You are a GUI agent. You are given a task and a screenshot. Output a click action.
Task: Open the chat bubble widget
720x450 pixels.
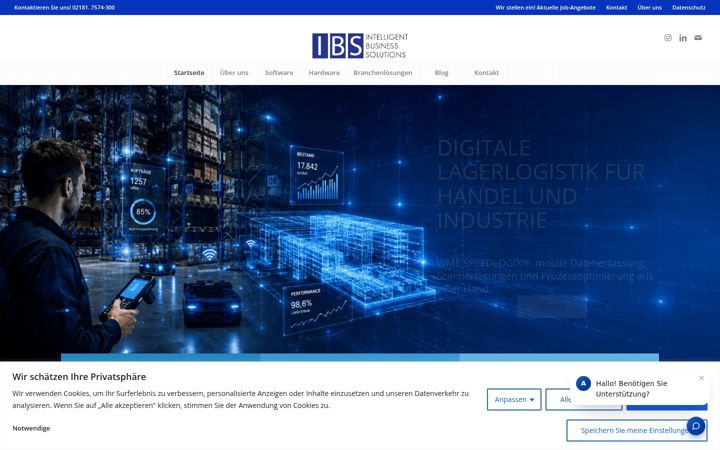[x=696, y=426]
